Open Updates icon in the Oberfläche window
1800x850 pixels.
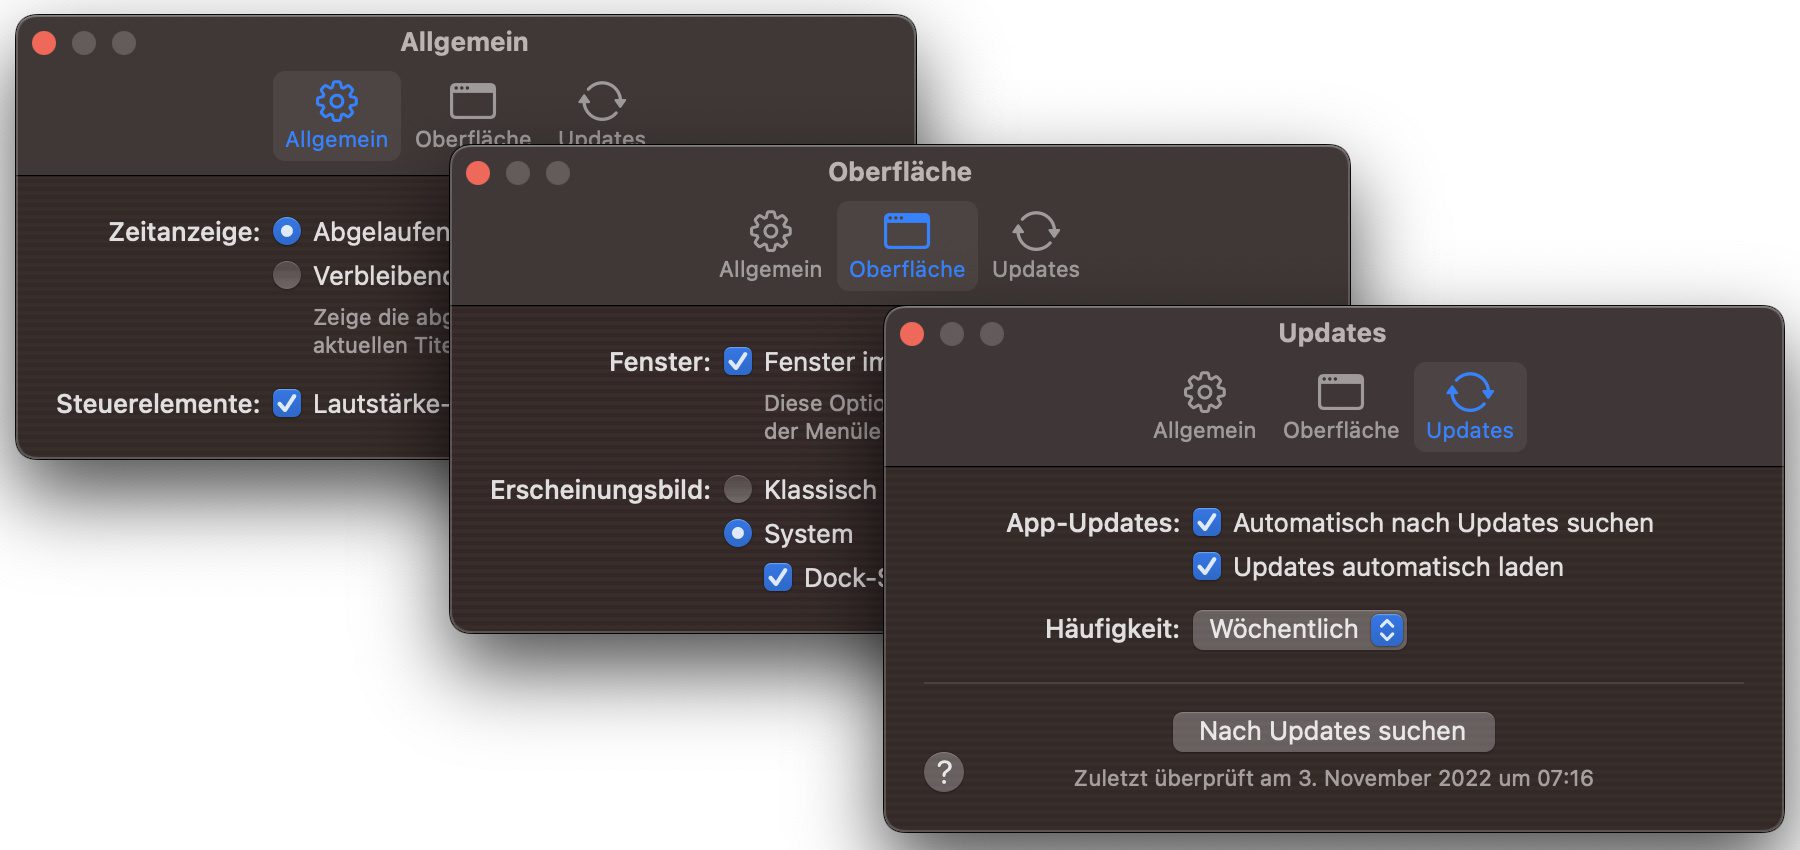click(x=1035, y=232)
